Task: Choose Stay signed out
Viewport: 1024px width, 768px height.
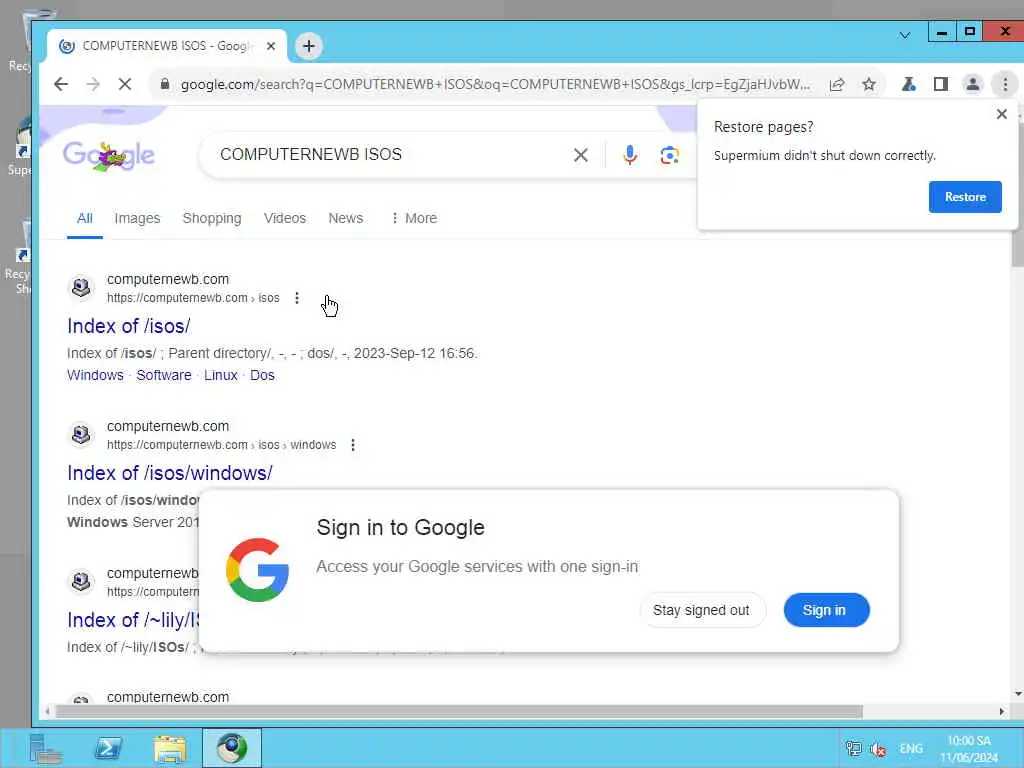Action: click(x=701, y=610)
